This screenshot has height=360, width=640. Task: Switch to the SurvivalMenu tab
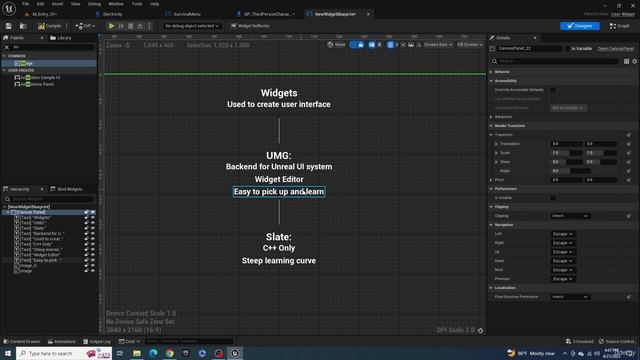(187, 14)
